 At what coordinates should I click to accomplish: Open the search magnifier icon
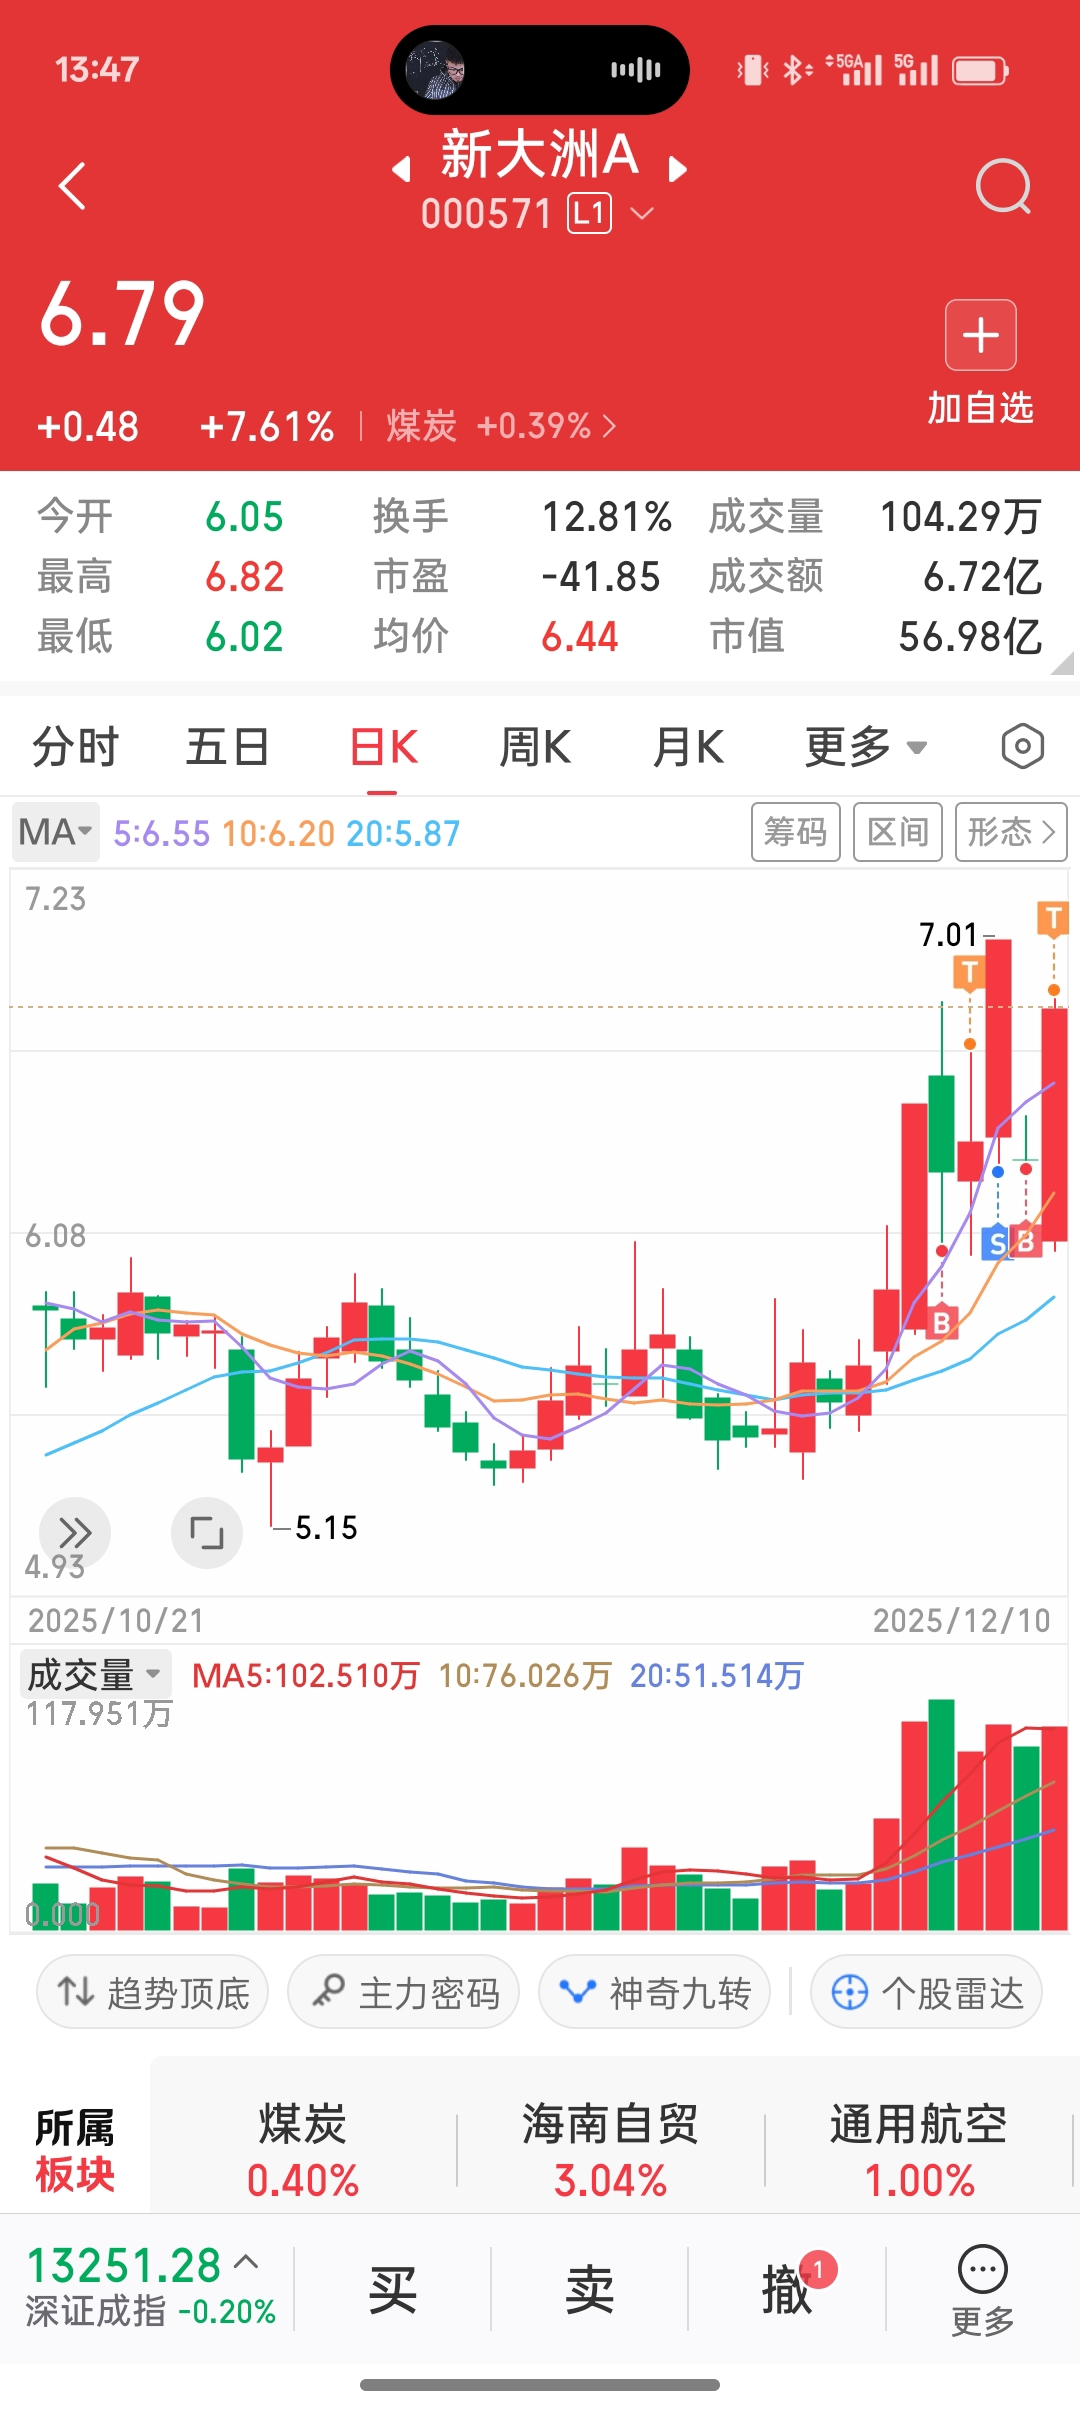click(1003, 186)
